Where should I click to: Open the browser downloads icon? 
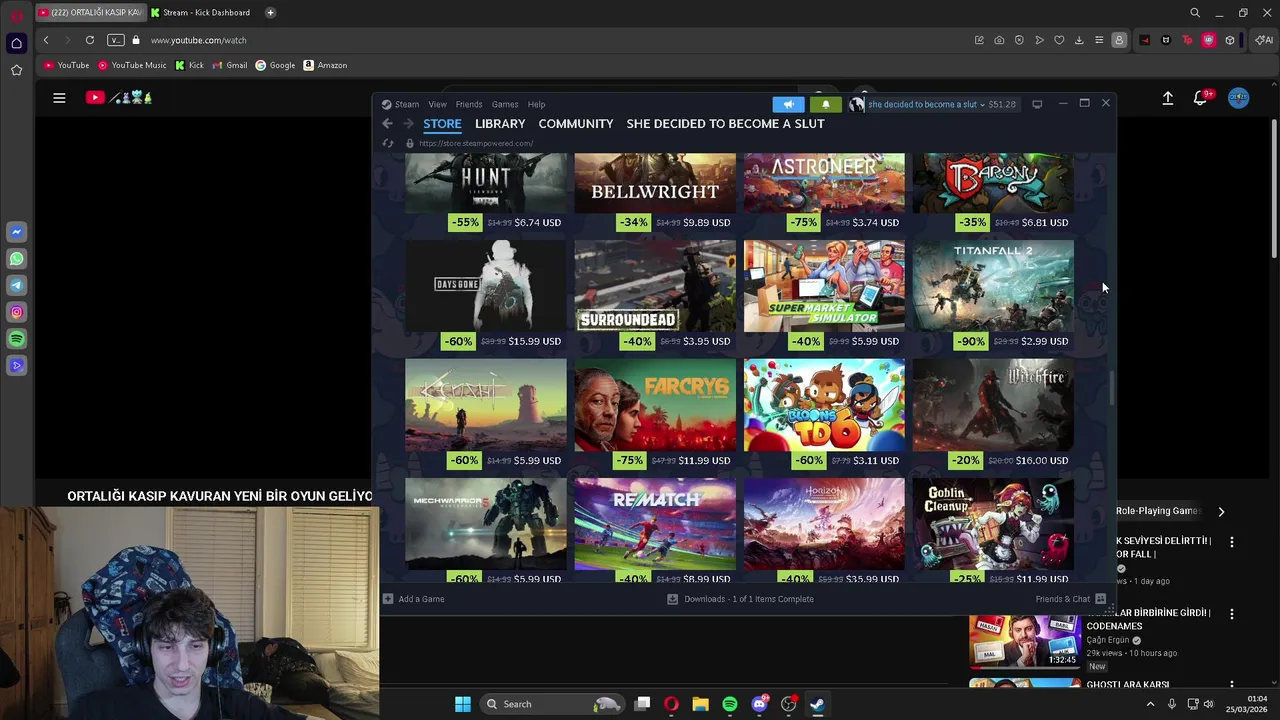click(x=1079, y=40)
